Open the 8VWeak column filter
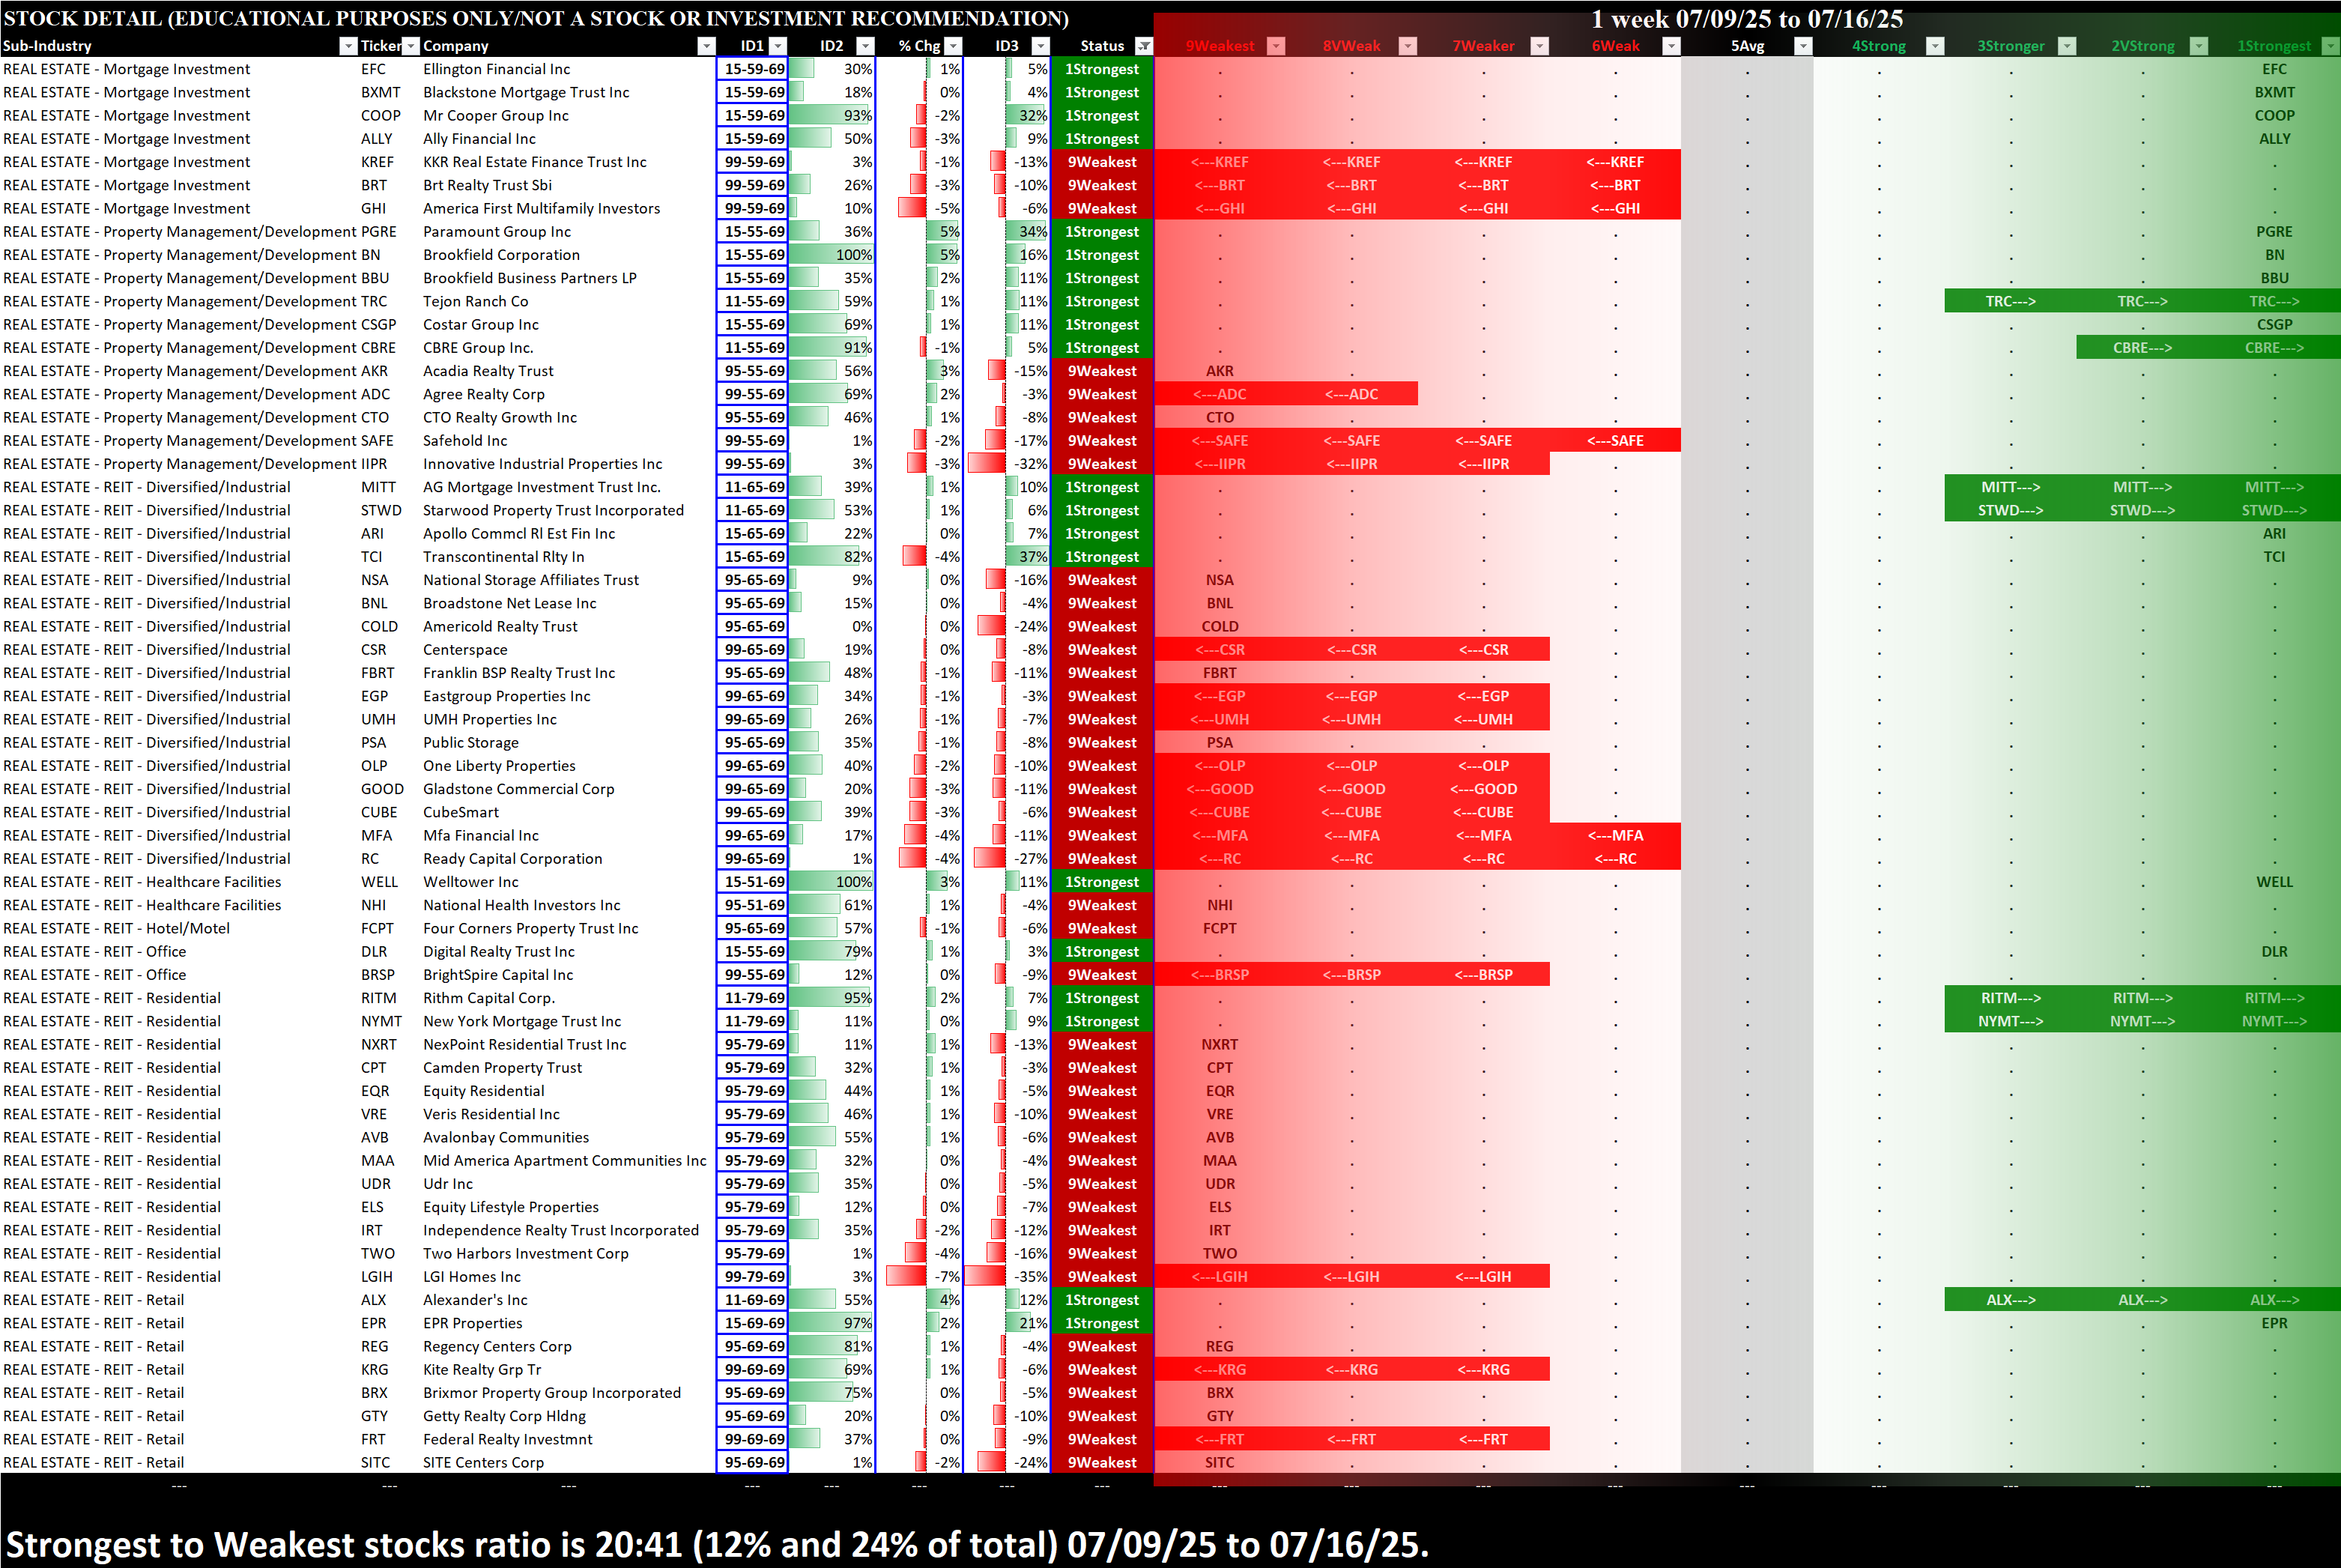This screenshot has width=2341, height=1568. pyautogui.click(x=1407, y=46)
